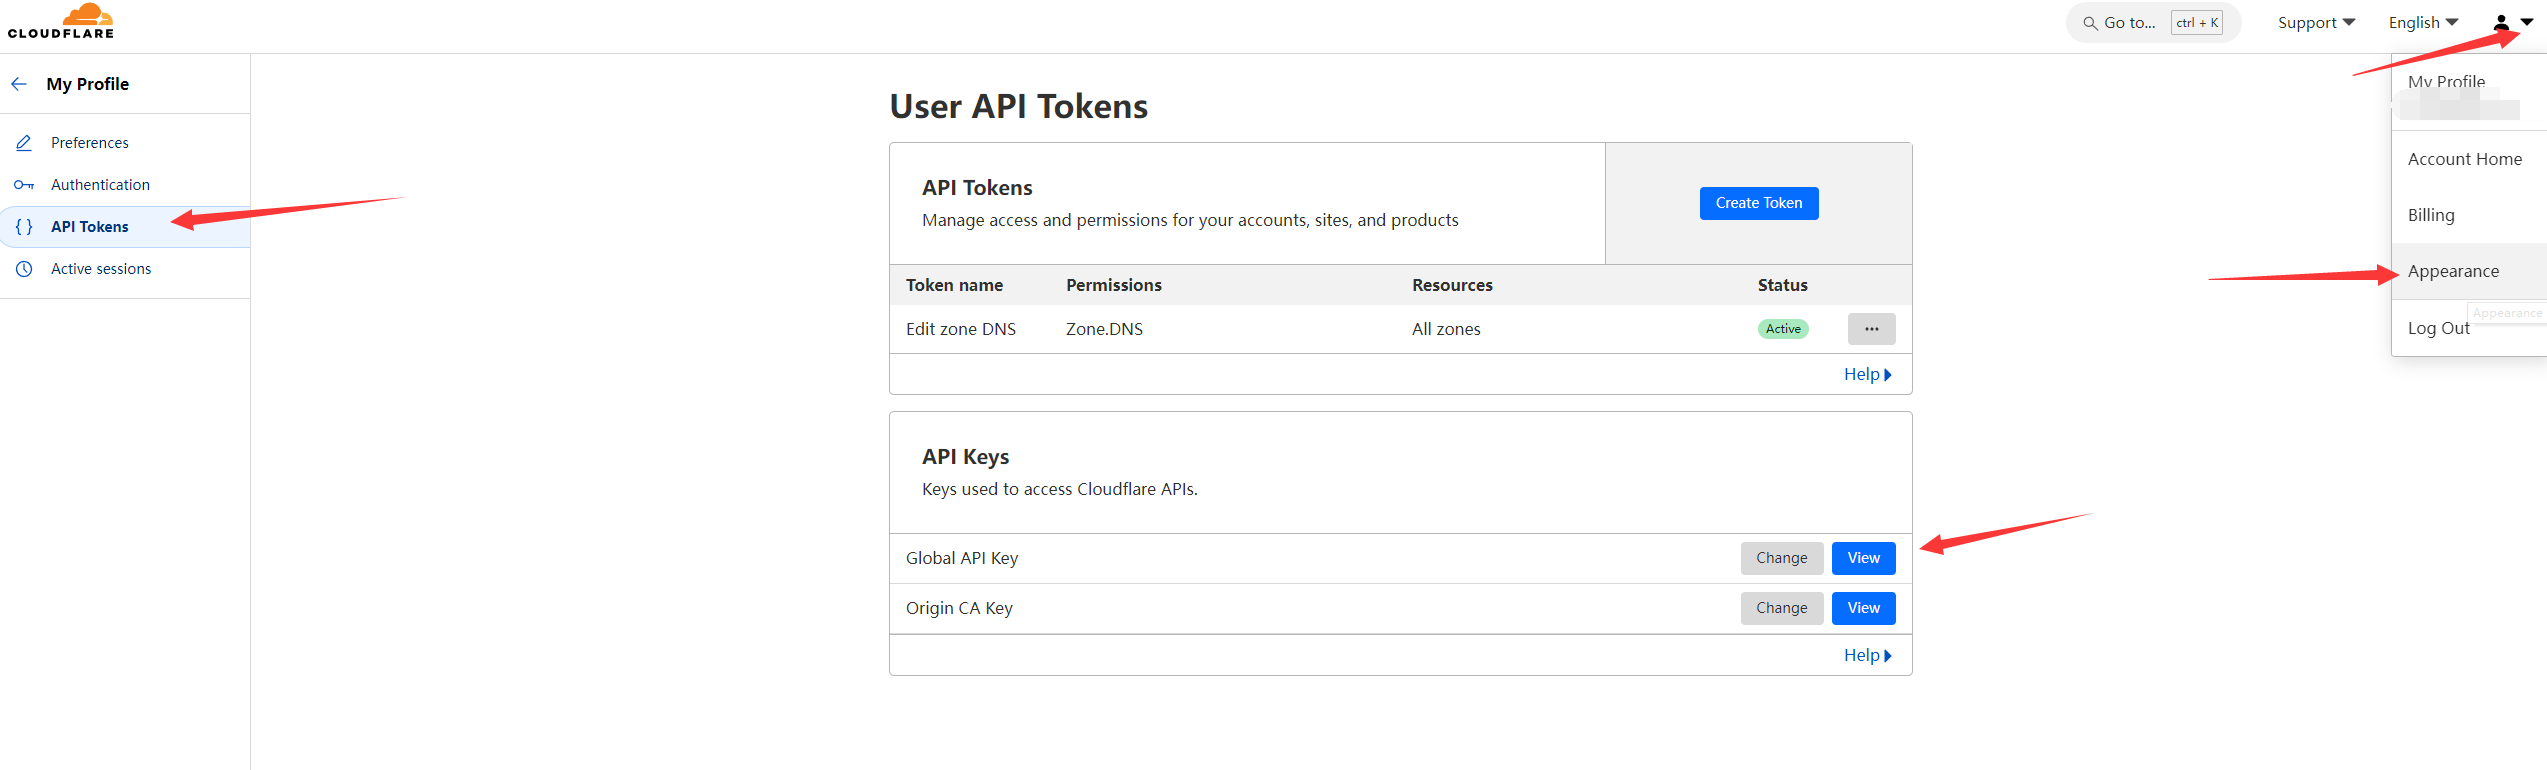Click the back arrow beside My Profile
The width and height of the screenshot is (2547, 770).
tap(19, 84)
